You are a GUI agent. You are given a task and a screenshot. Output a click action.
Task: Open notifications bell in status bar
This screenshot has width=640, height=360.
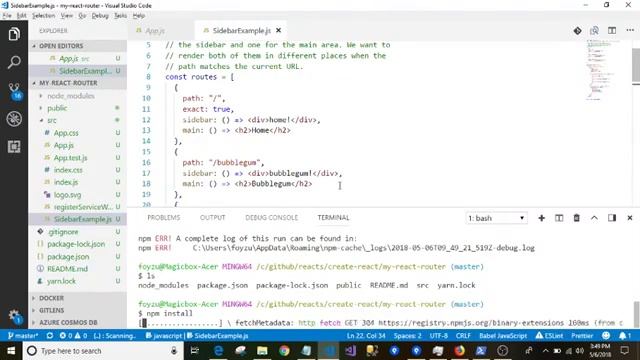[624, 336]
